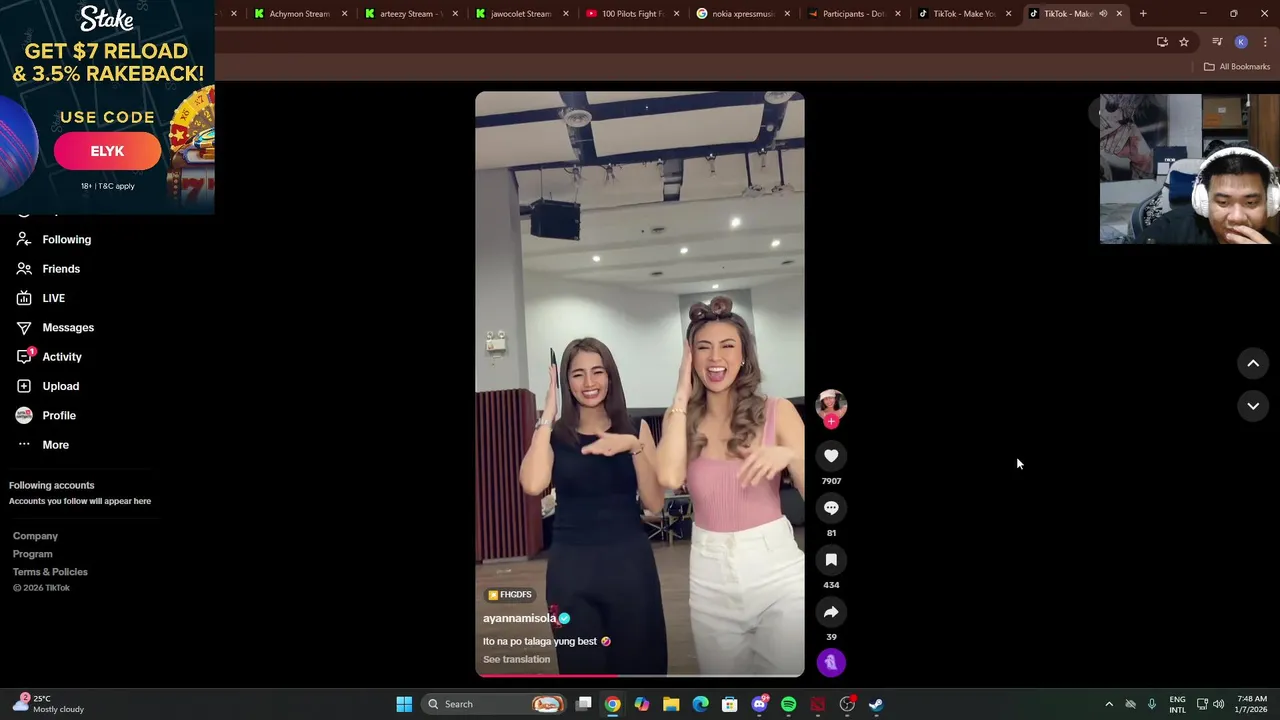Viewport: 1280px width, 720px height.
Task: Open Microsoft Edge from the taskbar
Action: click(x=700, y=704)
